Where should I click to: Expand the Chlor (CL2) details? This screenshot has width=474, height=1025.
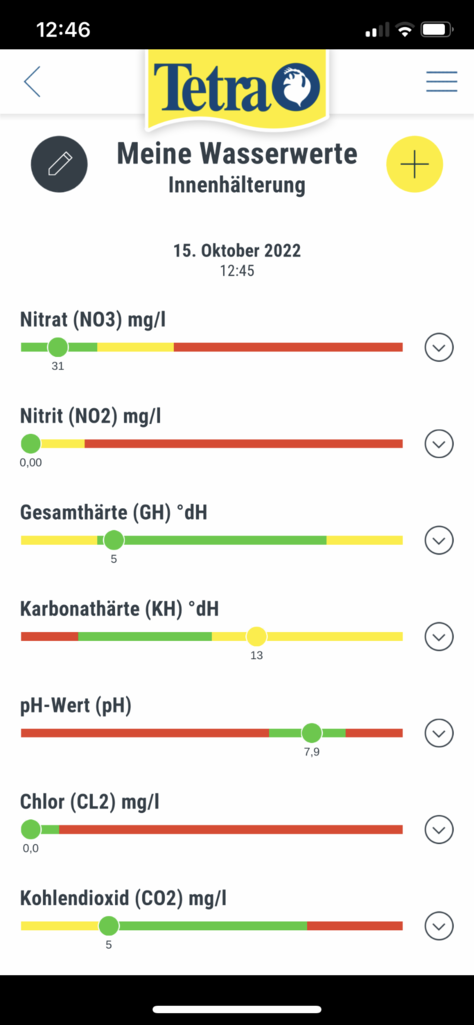coord(439,830)
